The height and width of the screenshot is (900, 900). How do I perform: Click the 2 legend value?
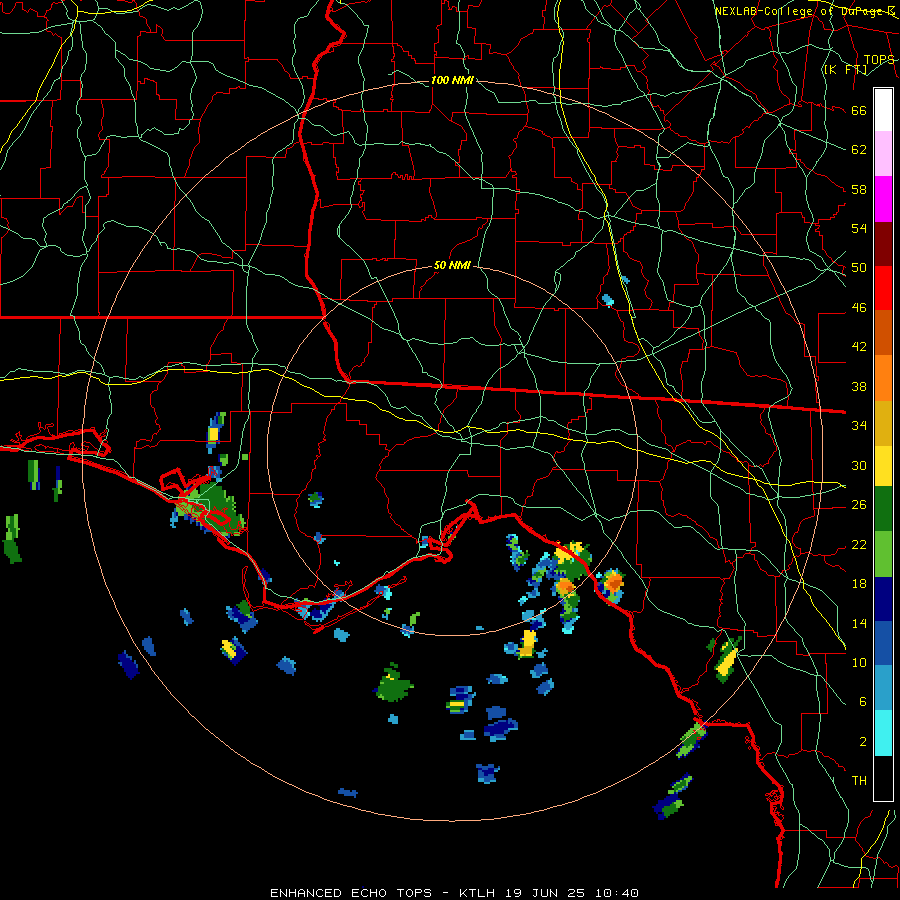point(862,742)
